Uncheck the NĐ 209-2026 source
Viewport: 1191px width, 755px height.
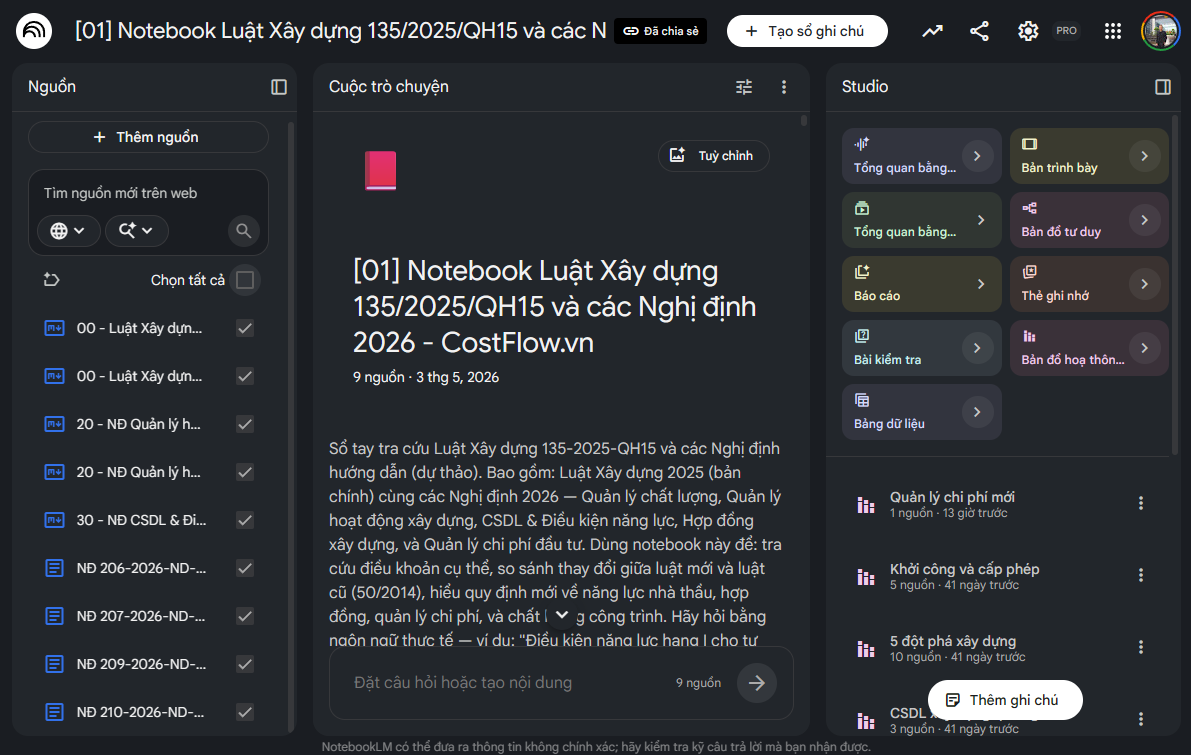[245, 664]
